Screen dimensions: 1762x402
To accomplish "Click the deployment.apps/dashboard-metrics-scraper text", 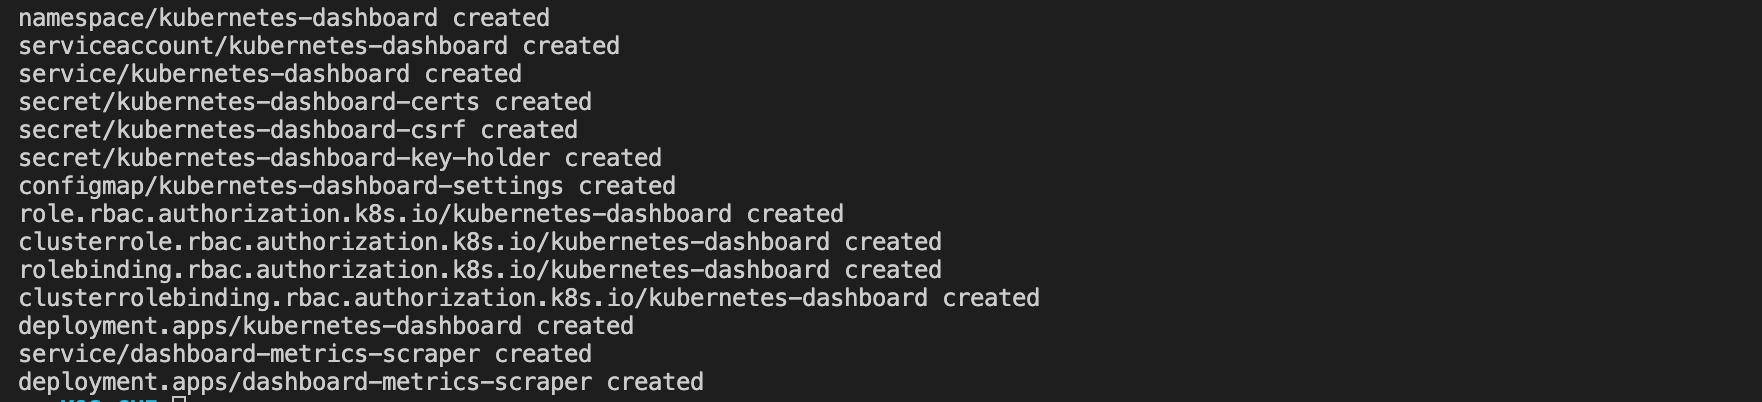I will [x=305, y=382].
